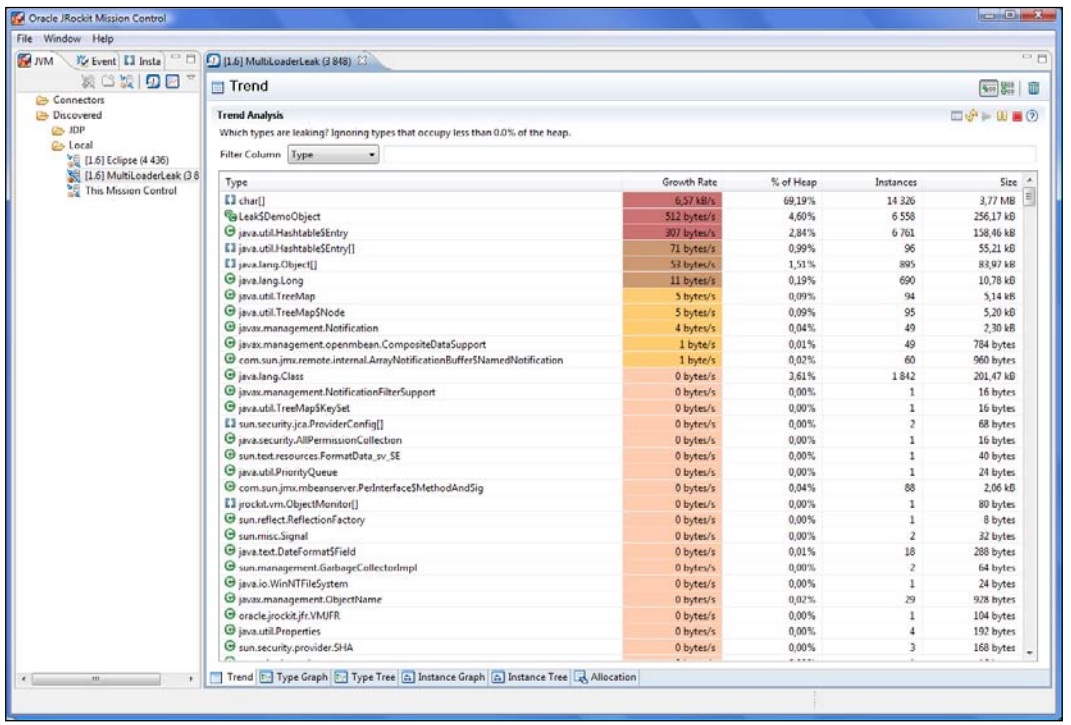Open the JVM Browser view menu arrow

pos(191,78)
